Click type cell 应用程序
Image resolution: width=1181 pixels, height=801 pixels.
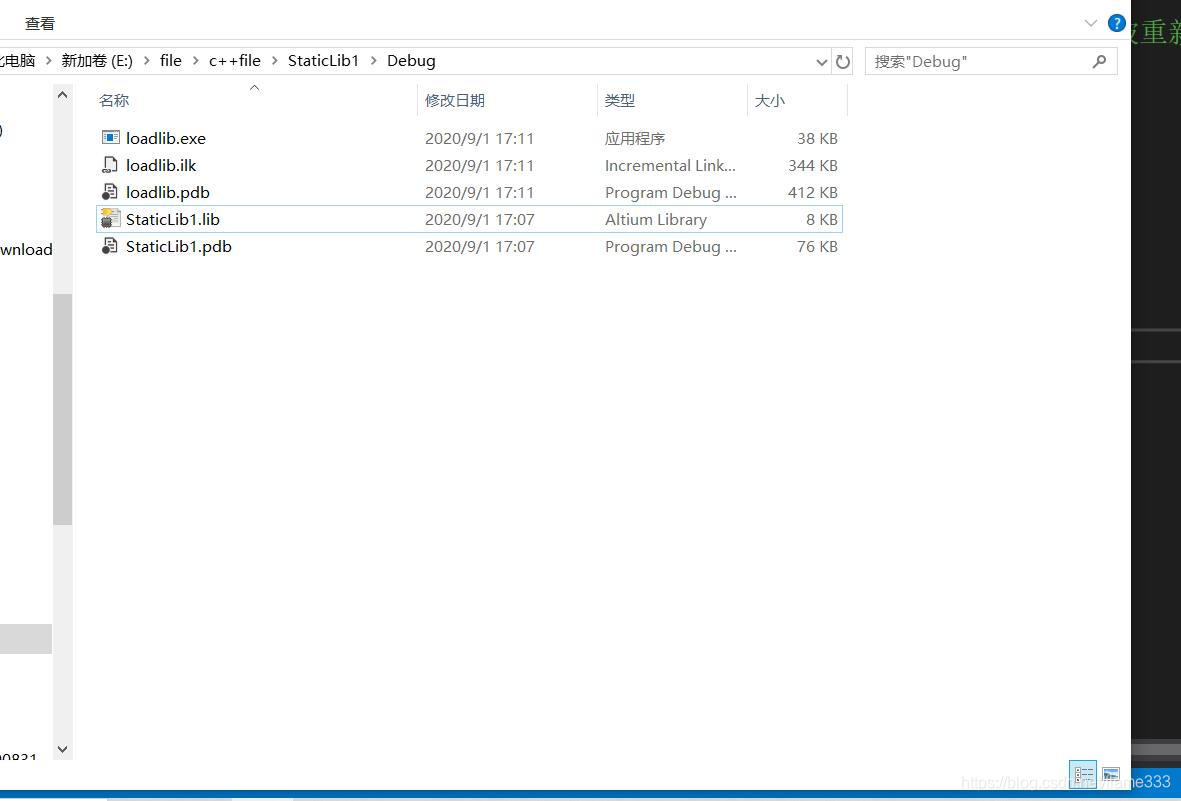coord(635,139)
